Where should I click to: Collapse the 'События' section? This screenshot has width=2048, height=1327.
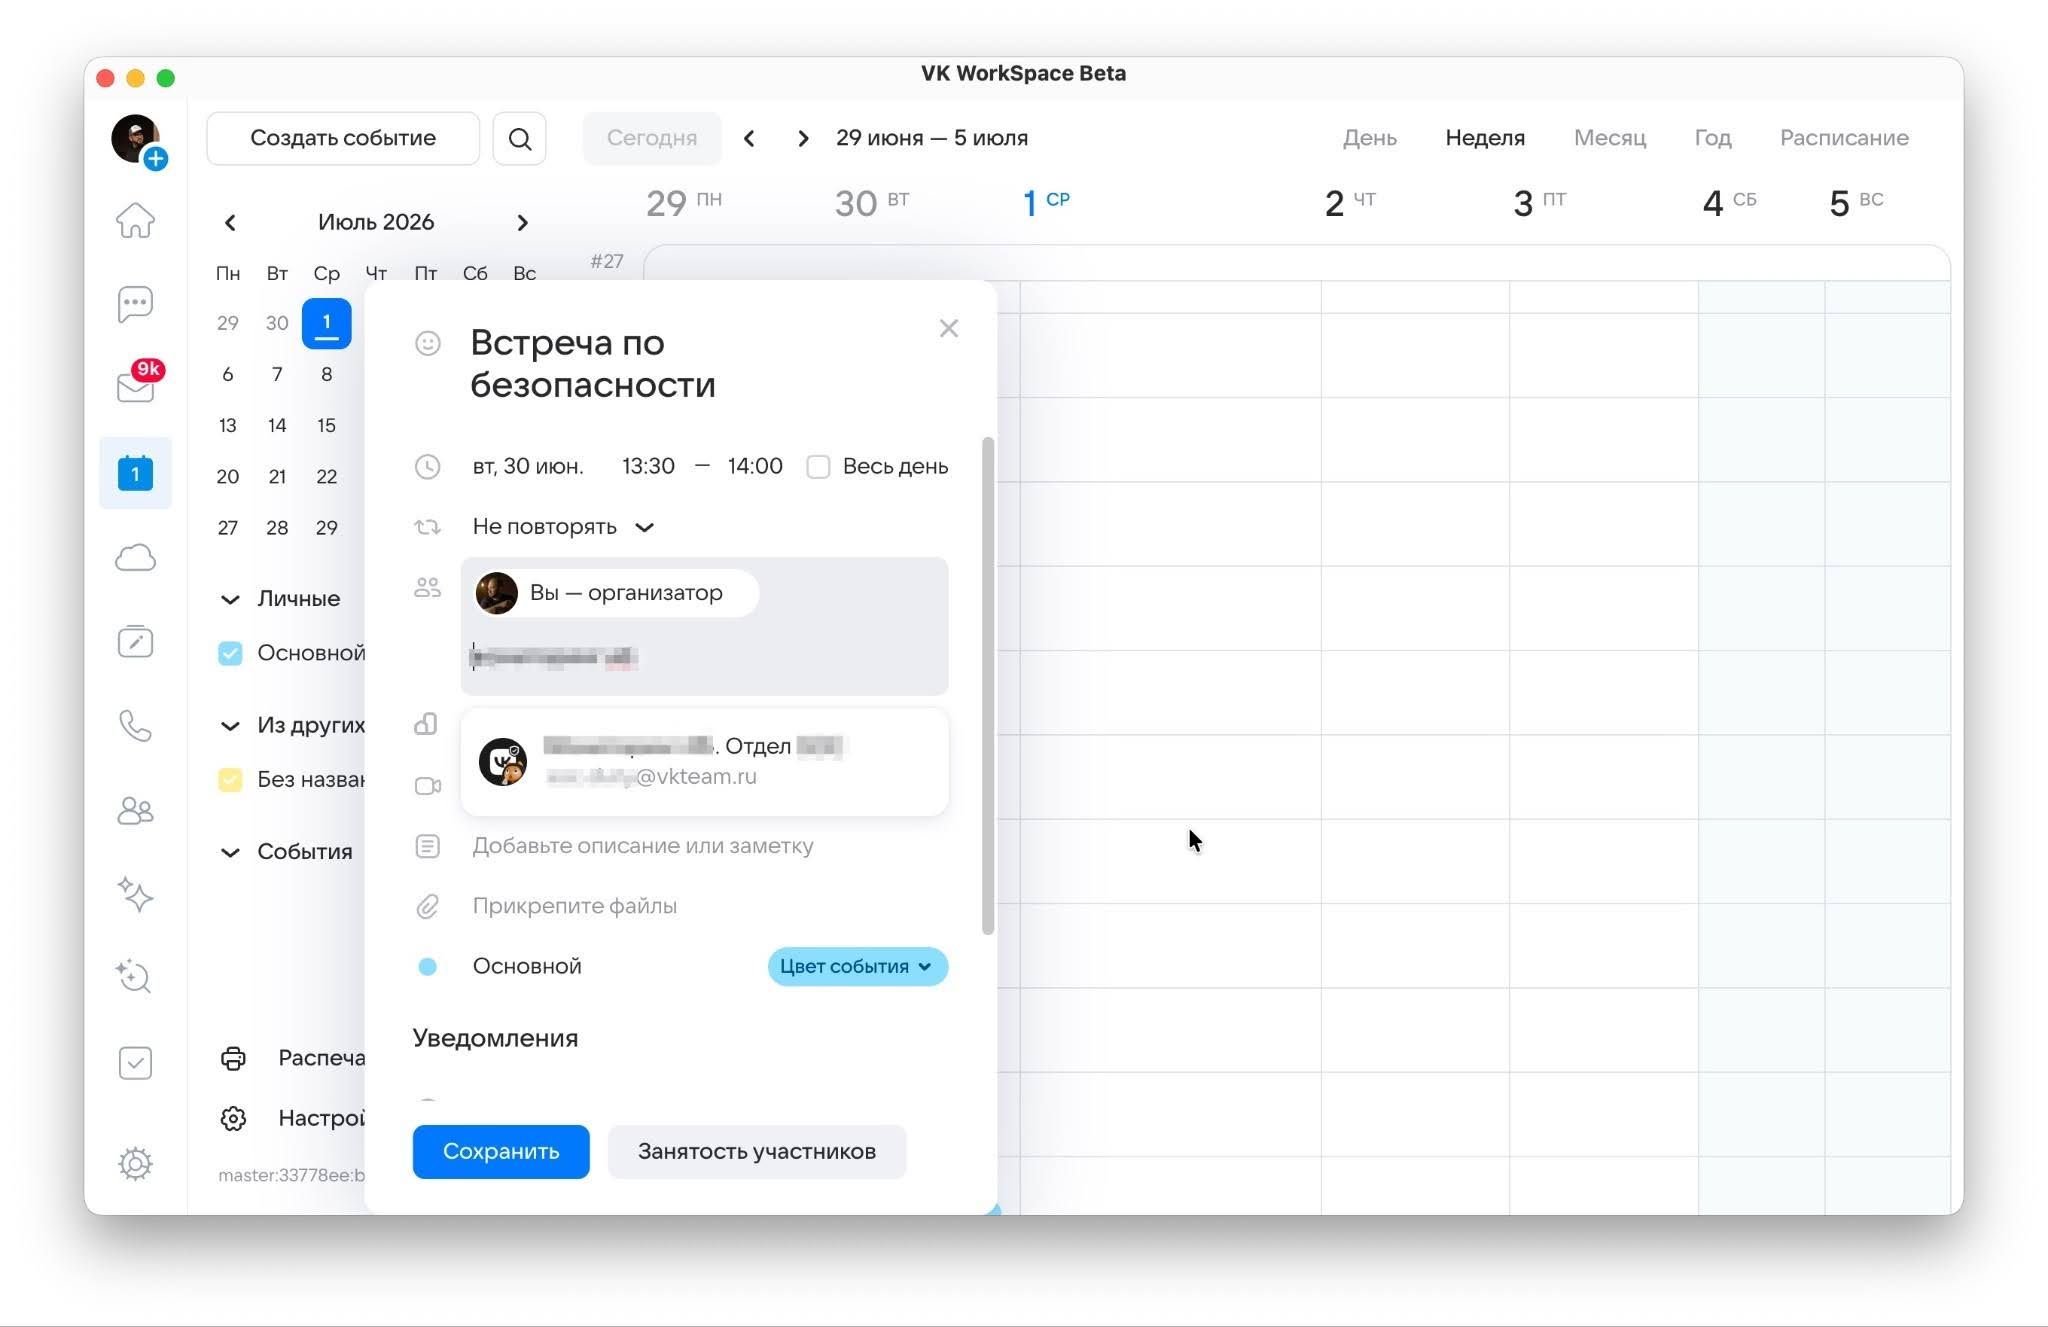click(230, 852)
